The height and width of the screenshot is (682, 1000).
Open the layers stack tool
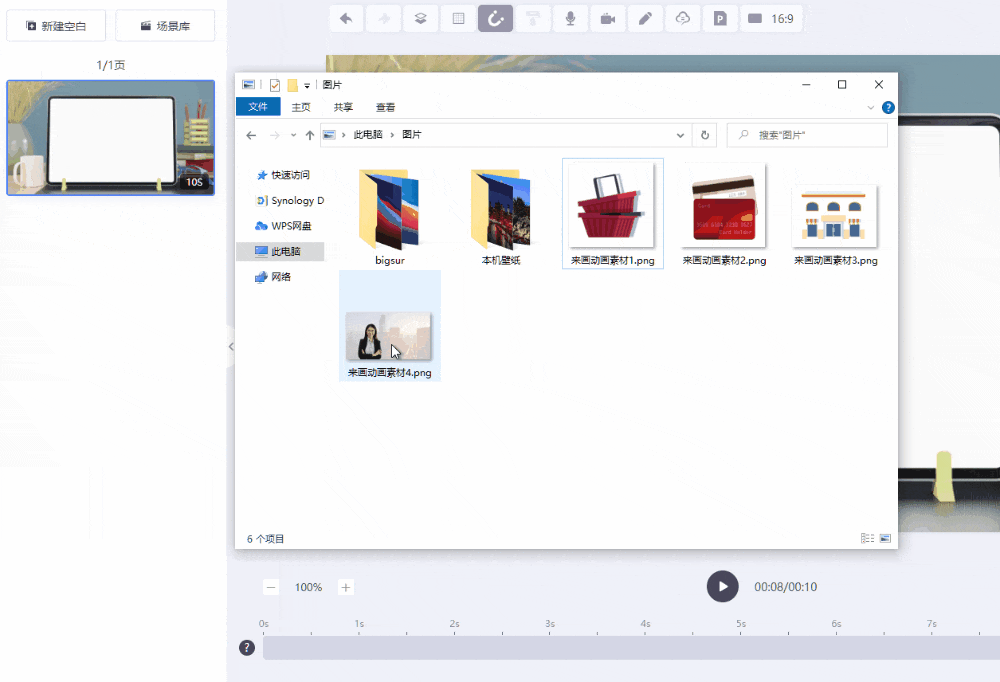[x=421, y=18]
